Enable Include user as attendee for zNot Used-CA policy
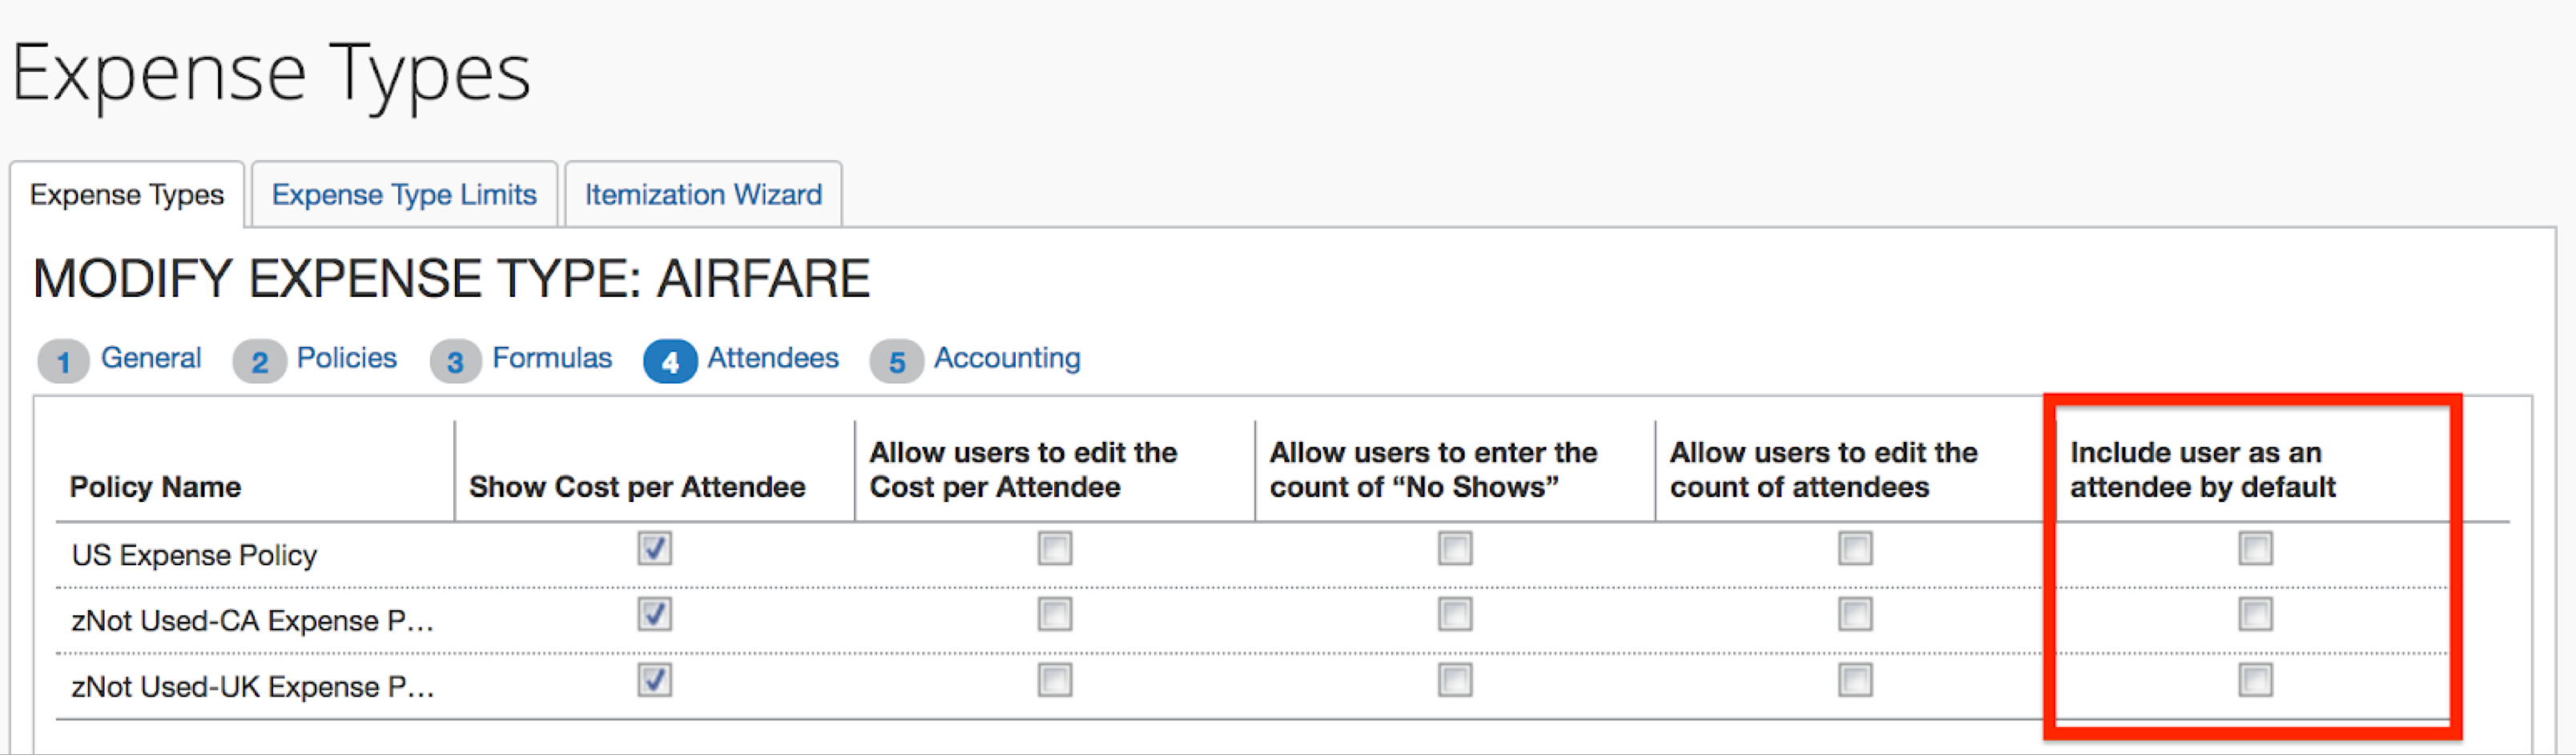 [x=2255, y=614]
